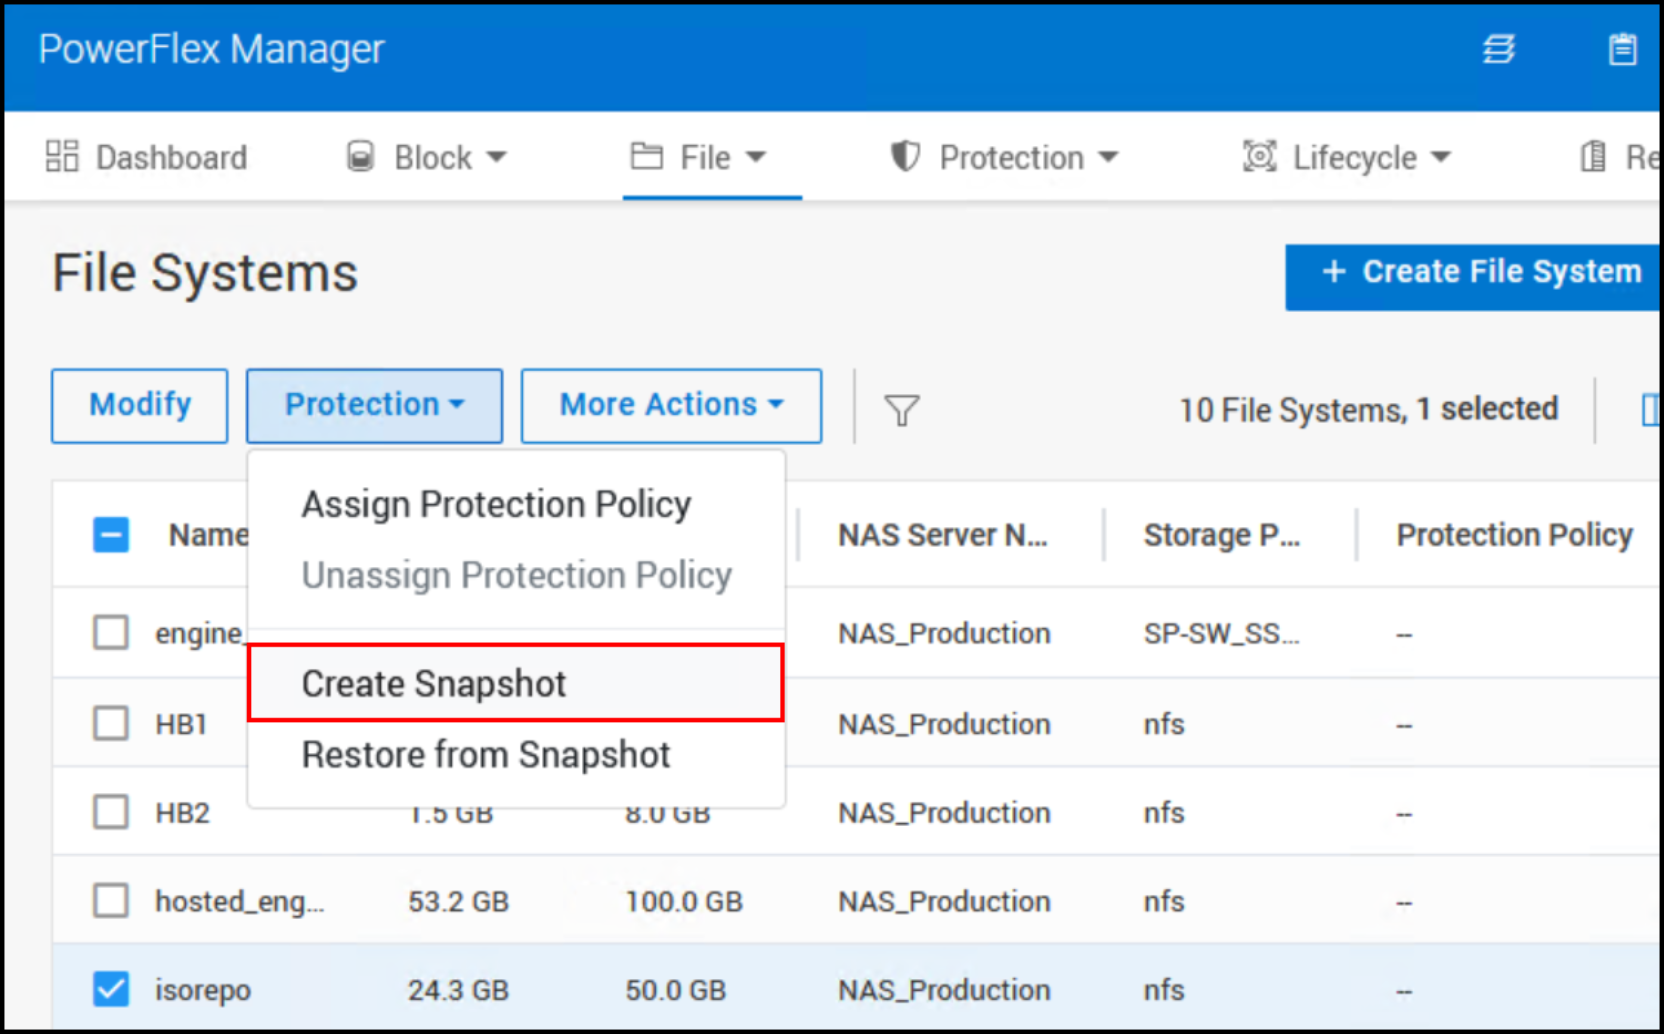Click the isorepo file system name
The image size is (1664, 1035).
pos(203,990)
